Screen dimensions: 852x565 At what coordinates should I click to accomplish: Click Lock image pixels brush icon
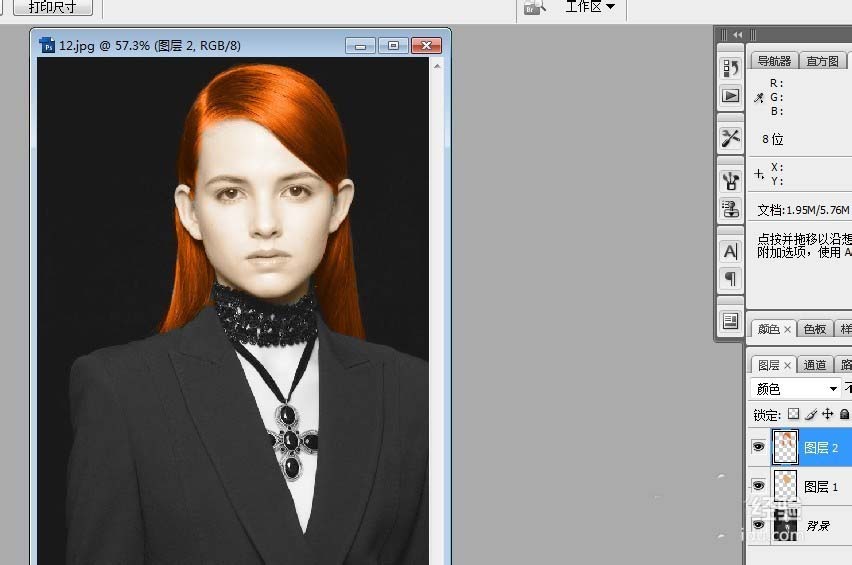(x=811, y=414)
